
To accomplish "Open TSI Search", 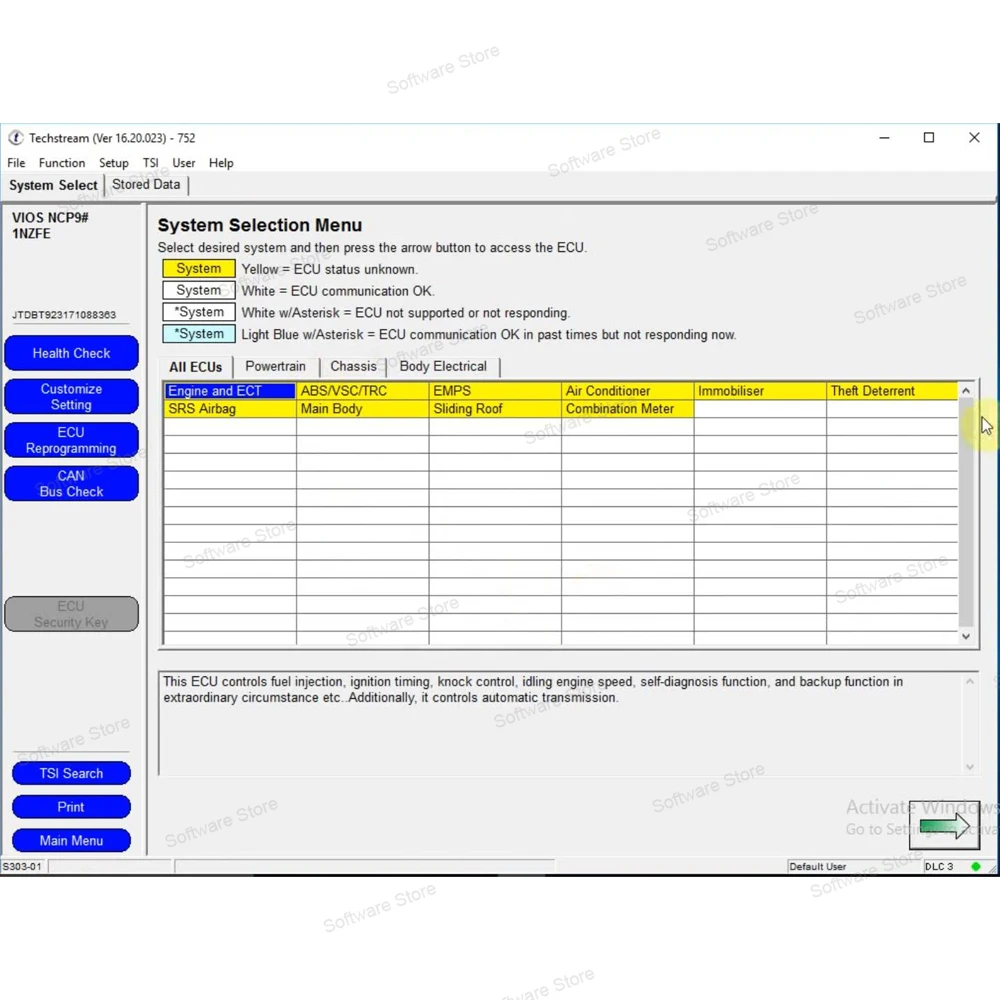I will pyautogui.click(x=71, y=774).
